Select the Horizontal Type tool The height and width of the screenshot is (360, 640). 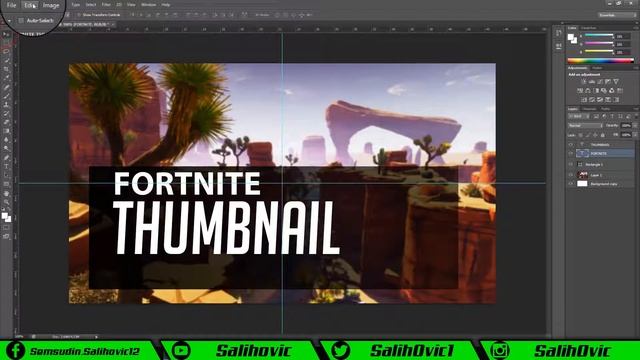[6, 166]
